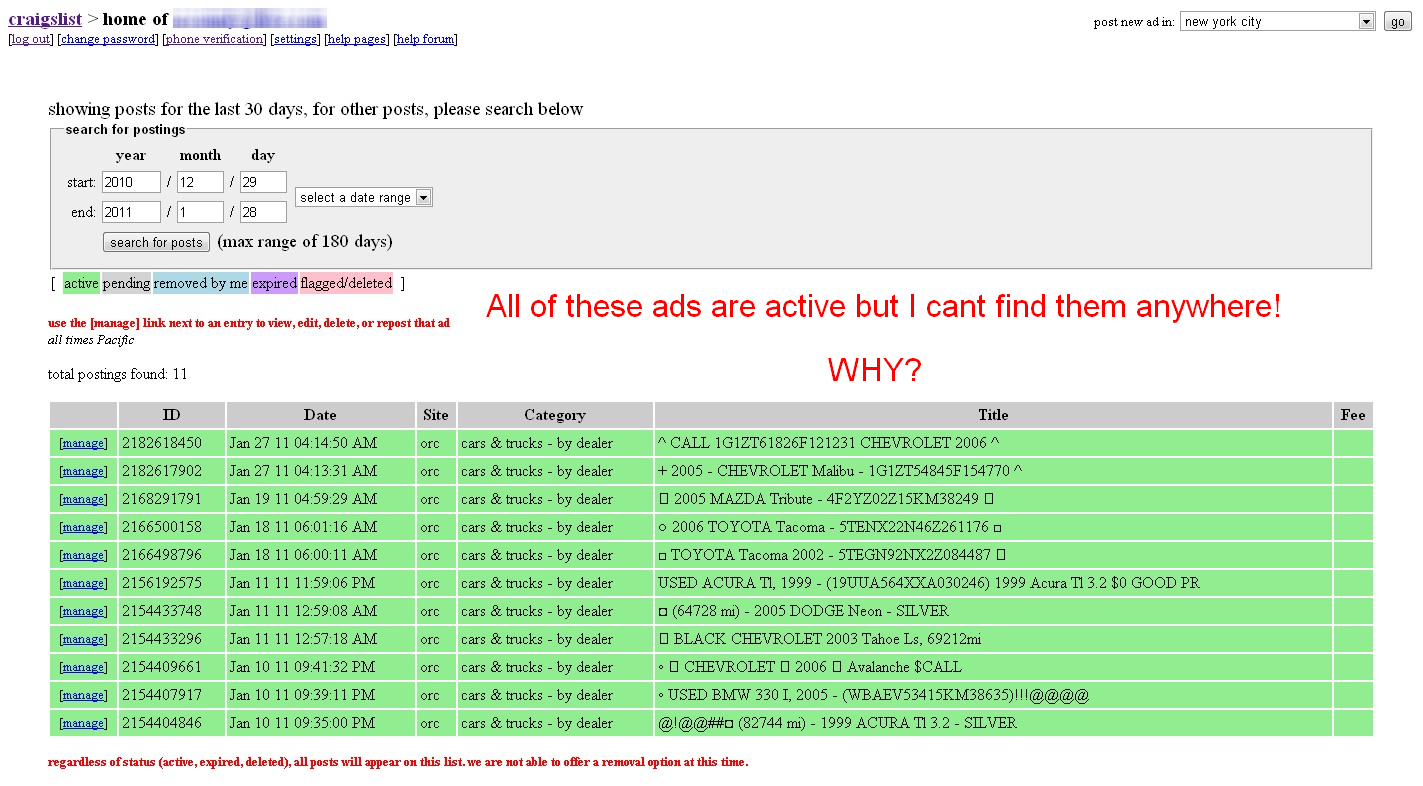Click the blue removed by me swatch
1423x786 pixels.
201,283
